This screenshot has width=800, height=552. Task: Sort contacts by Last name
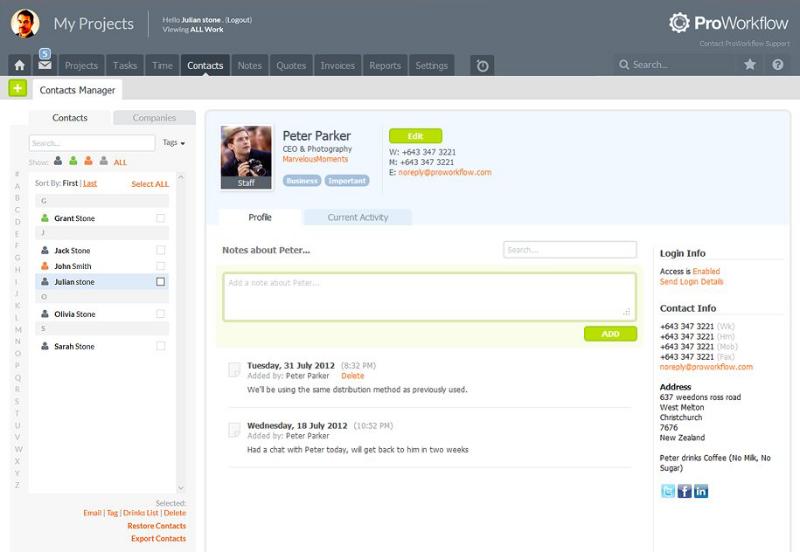[x=90, y=183]
